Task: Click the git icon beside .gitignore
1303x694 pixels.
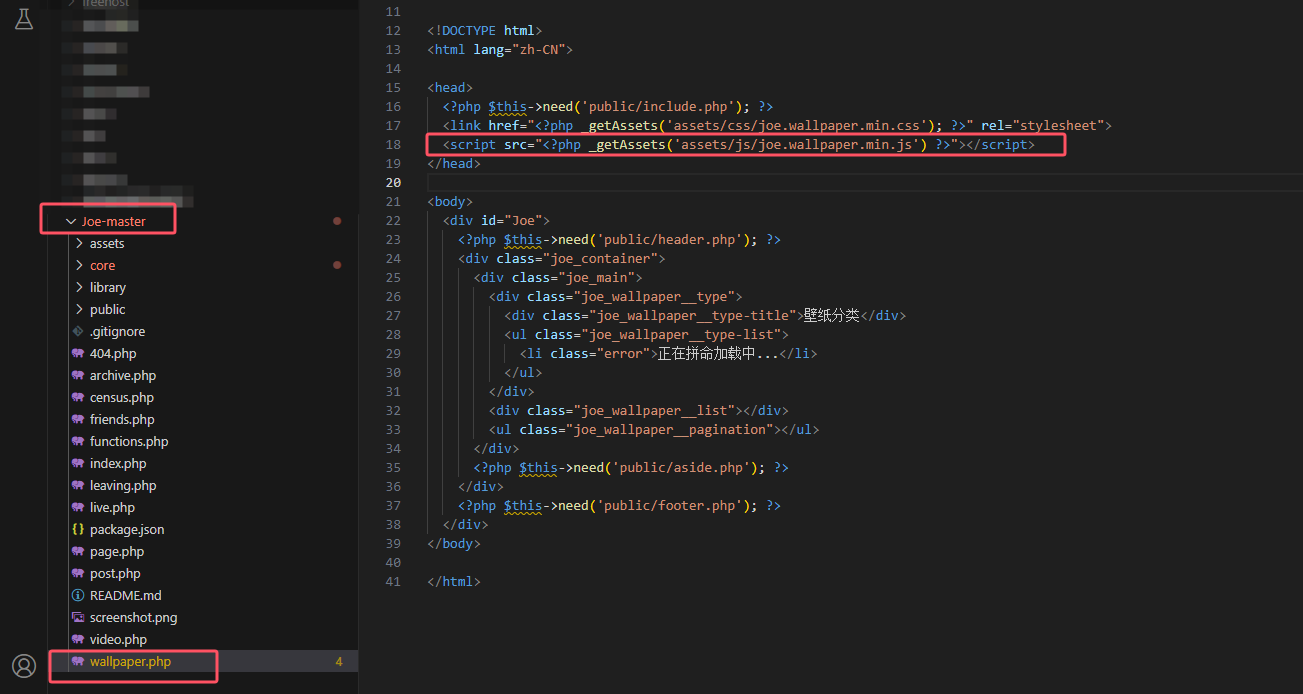Action: coord(78,331)
